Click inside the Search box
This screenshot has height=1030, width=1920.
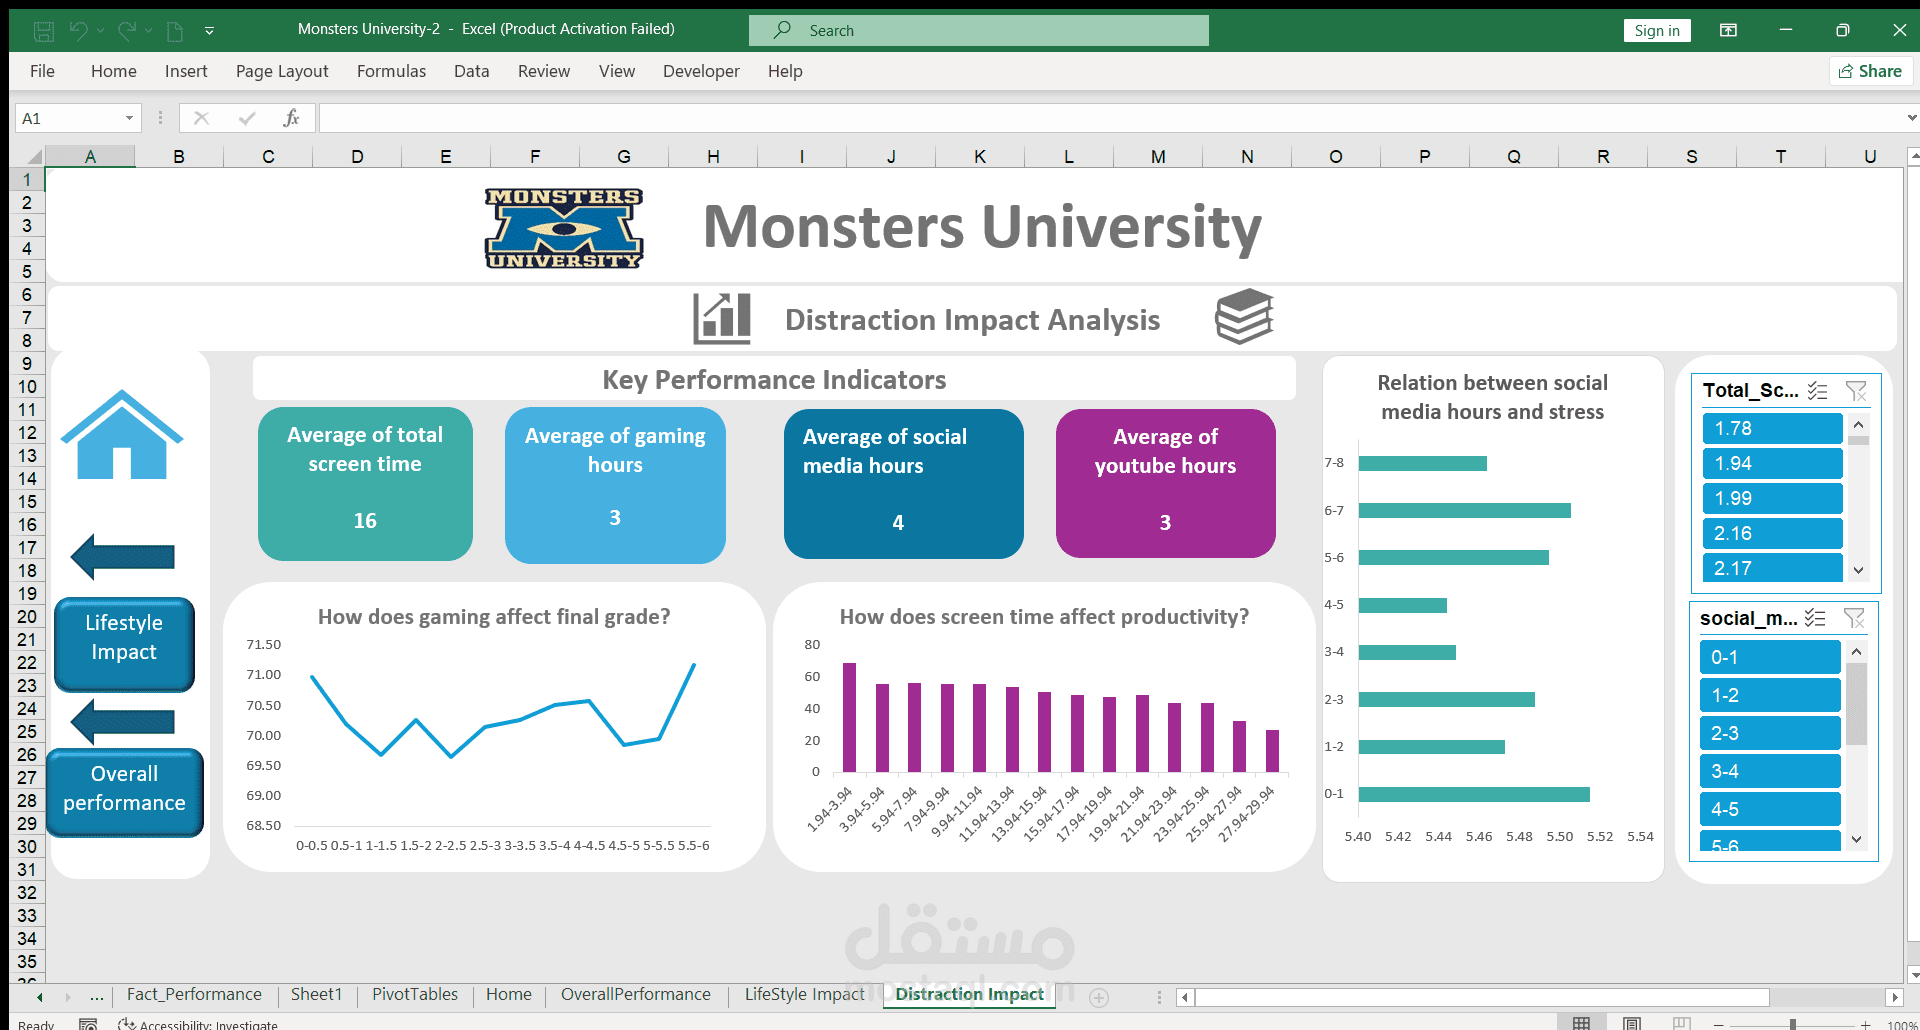click(x=980, y=30)
